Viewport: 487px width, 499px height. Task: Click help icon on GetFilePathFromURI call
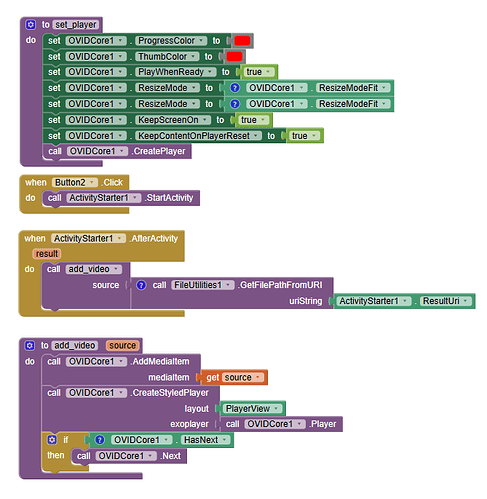(x=141, y=285)
